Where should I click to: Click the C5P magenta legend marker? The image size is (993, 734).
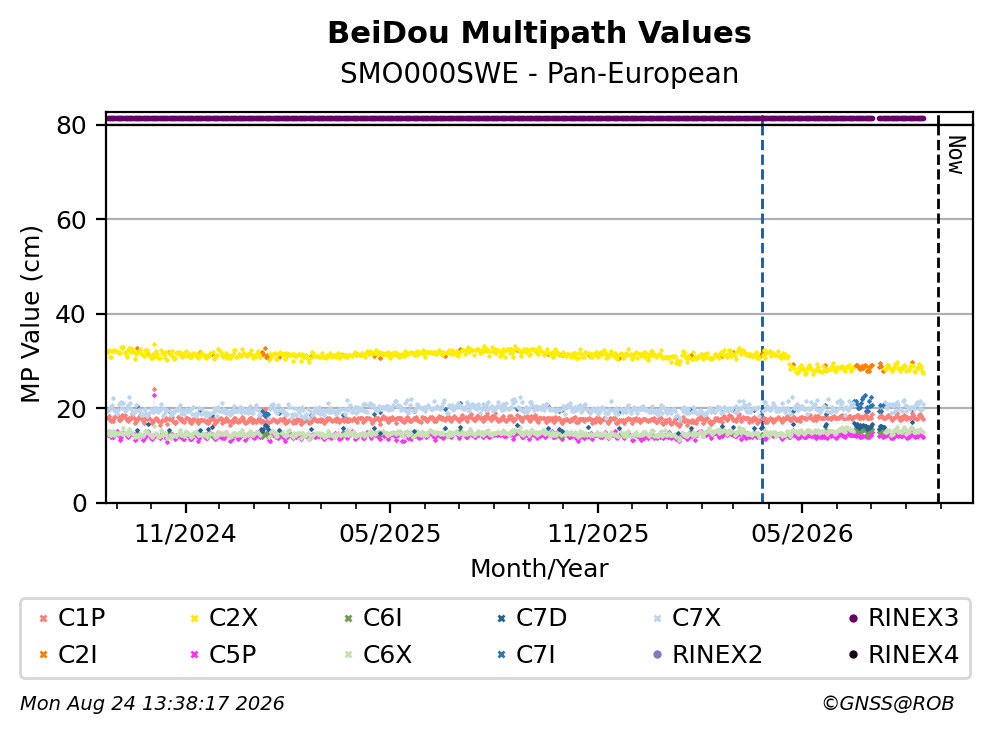[194, 655]
